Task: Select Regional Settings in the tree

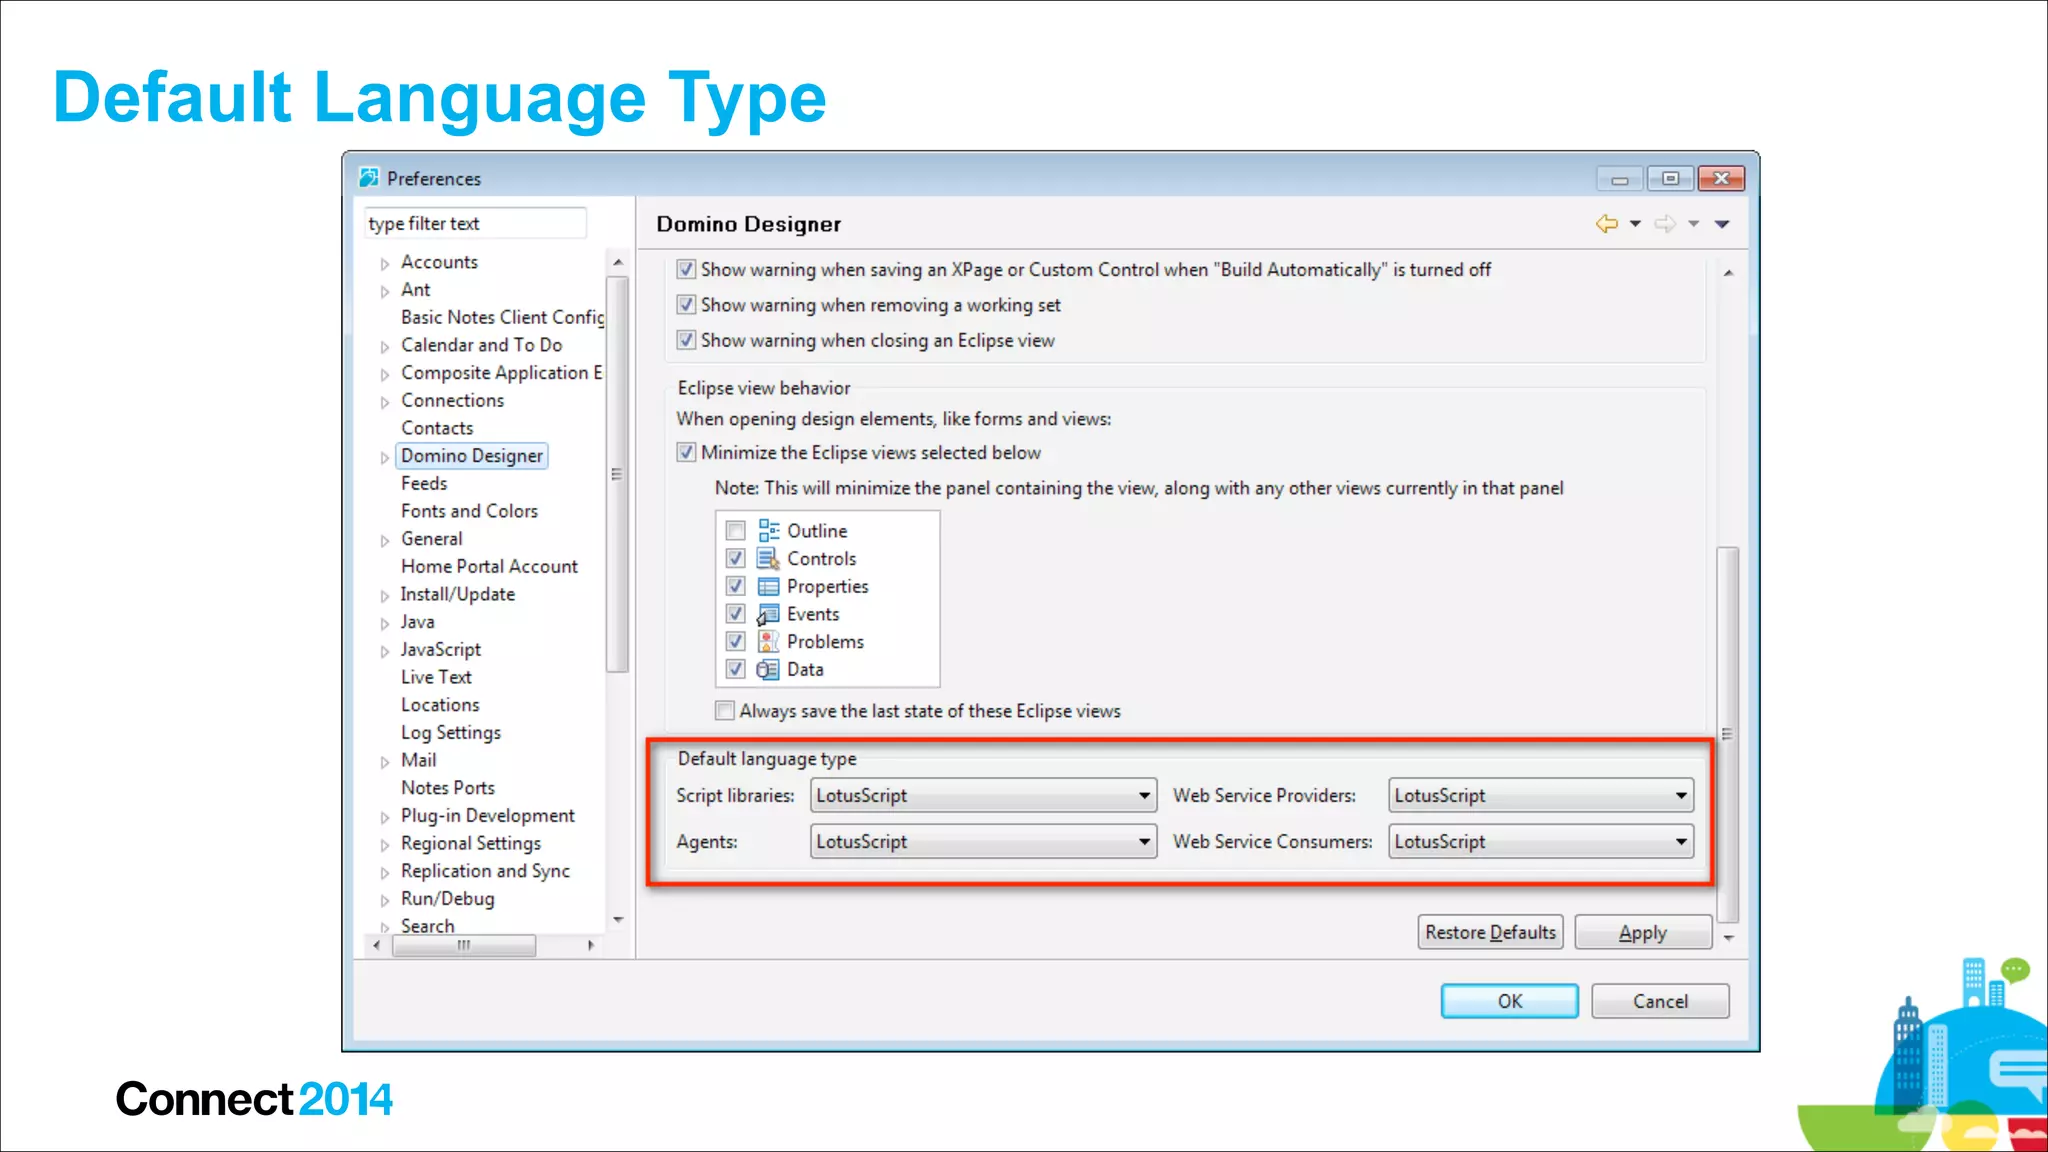Action: click(x=471, y=844)
